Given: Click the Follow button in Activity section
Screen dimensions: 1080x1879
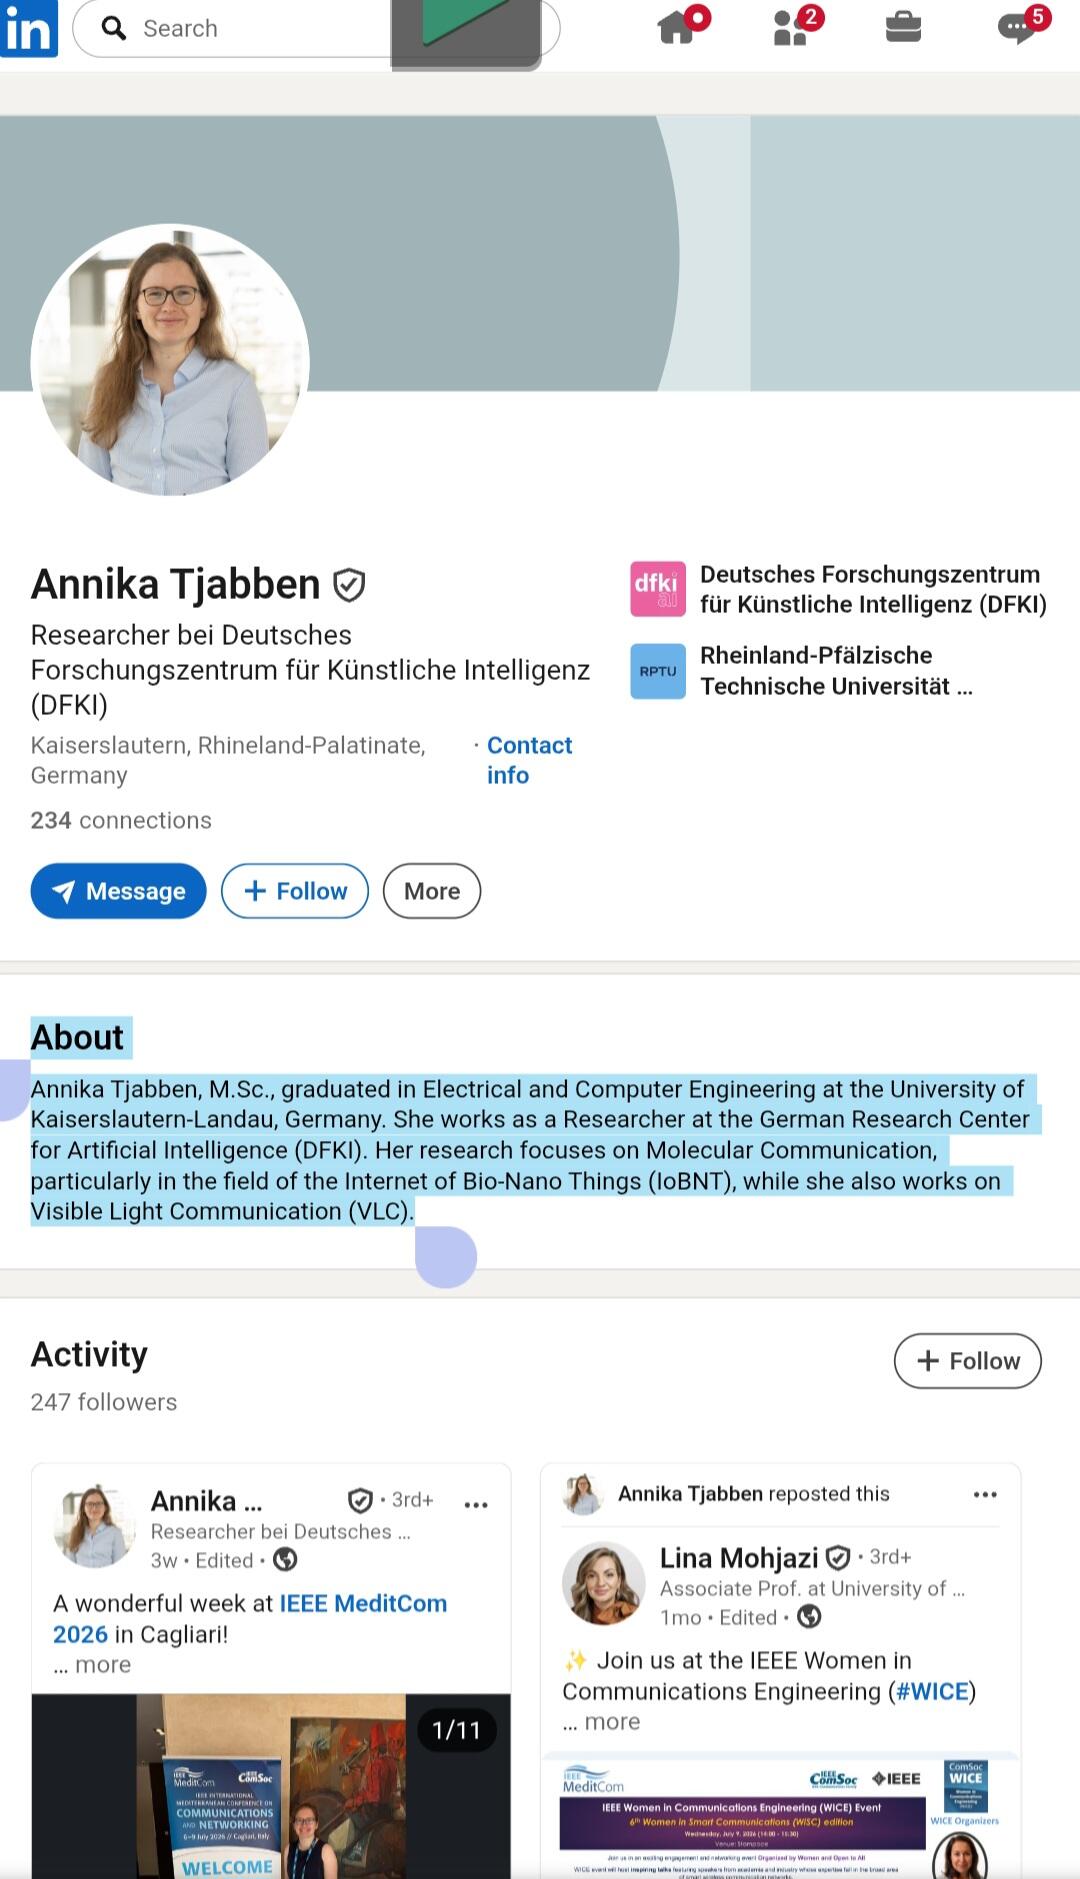Looking at the screenshot, I should coord(967,1361).
